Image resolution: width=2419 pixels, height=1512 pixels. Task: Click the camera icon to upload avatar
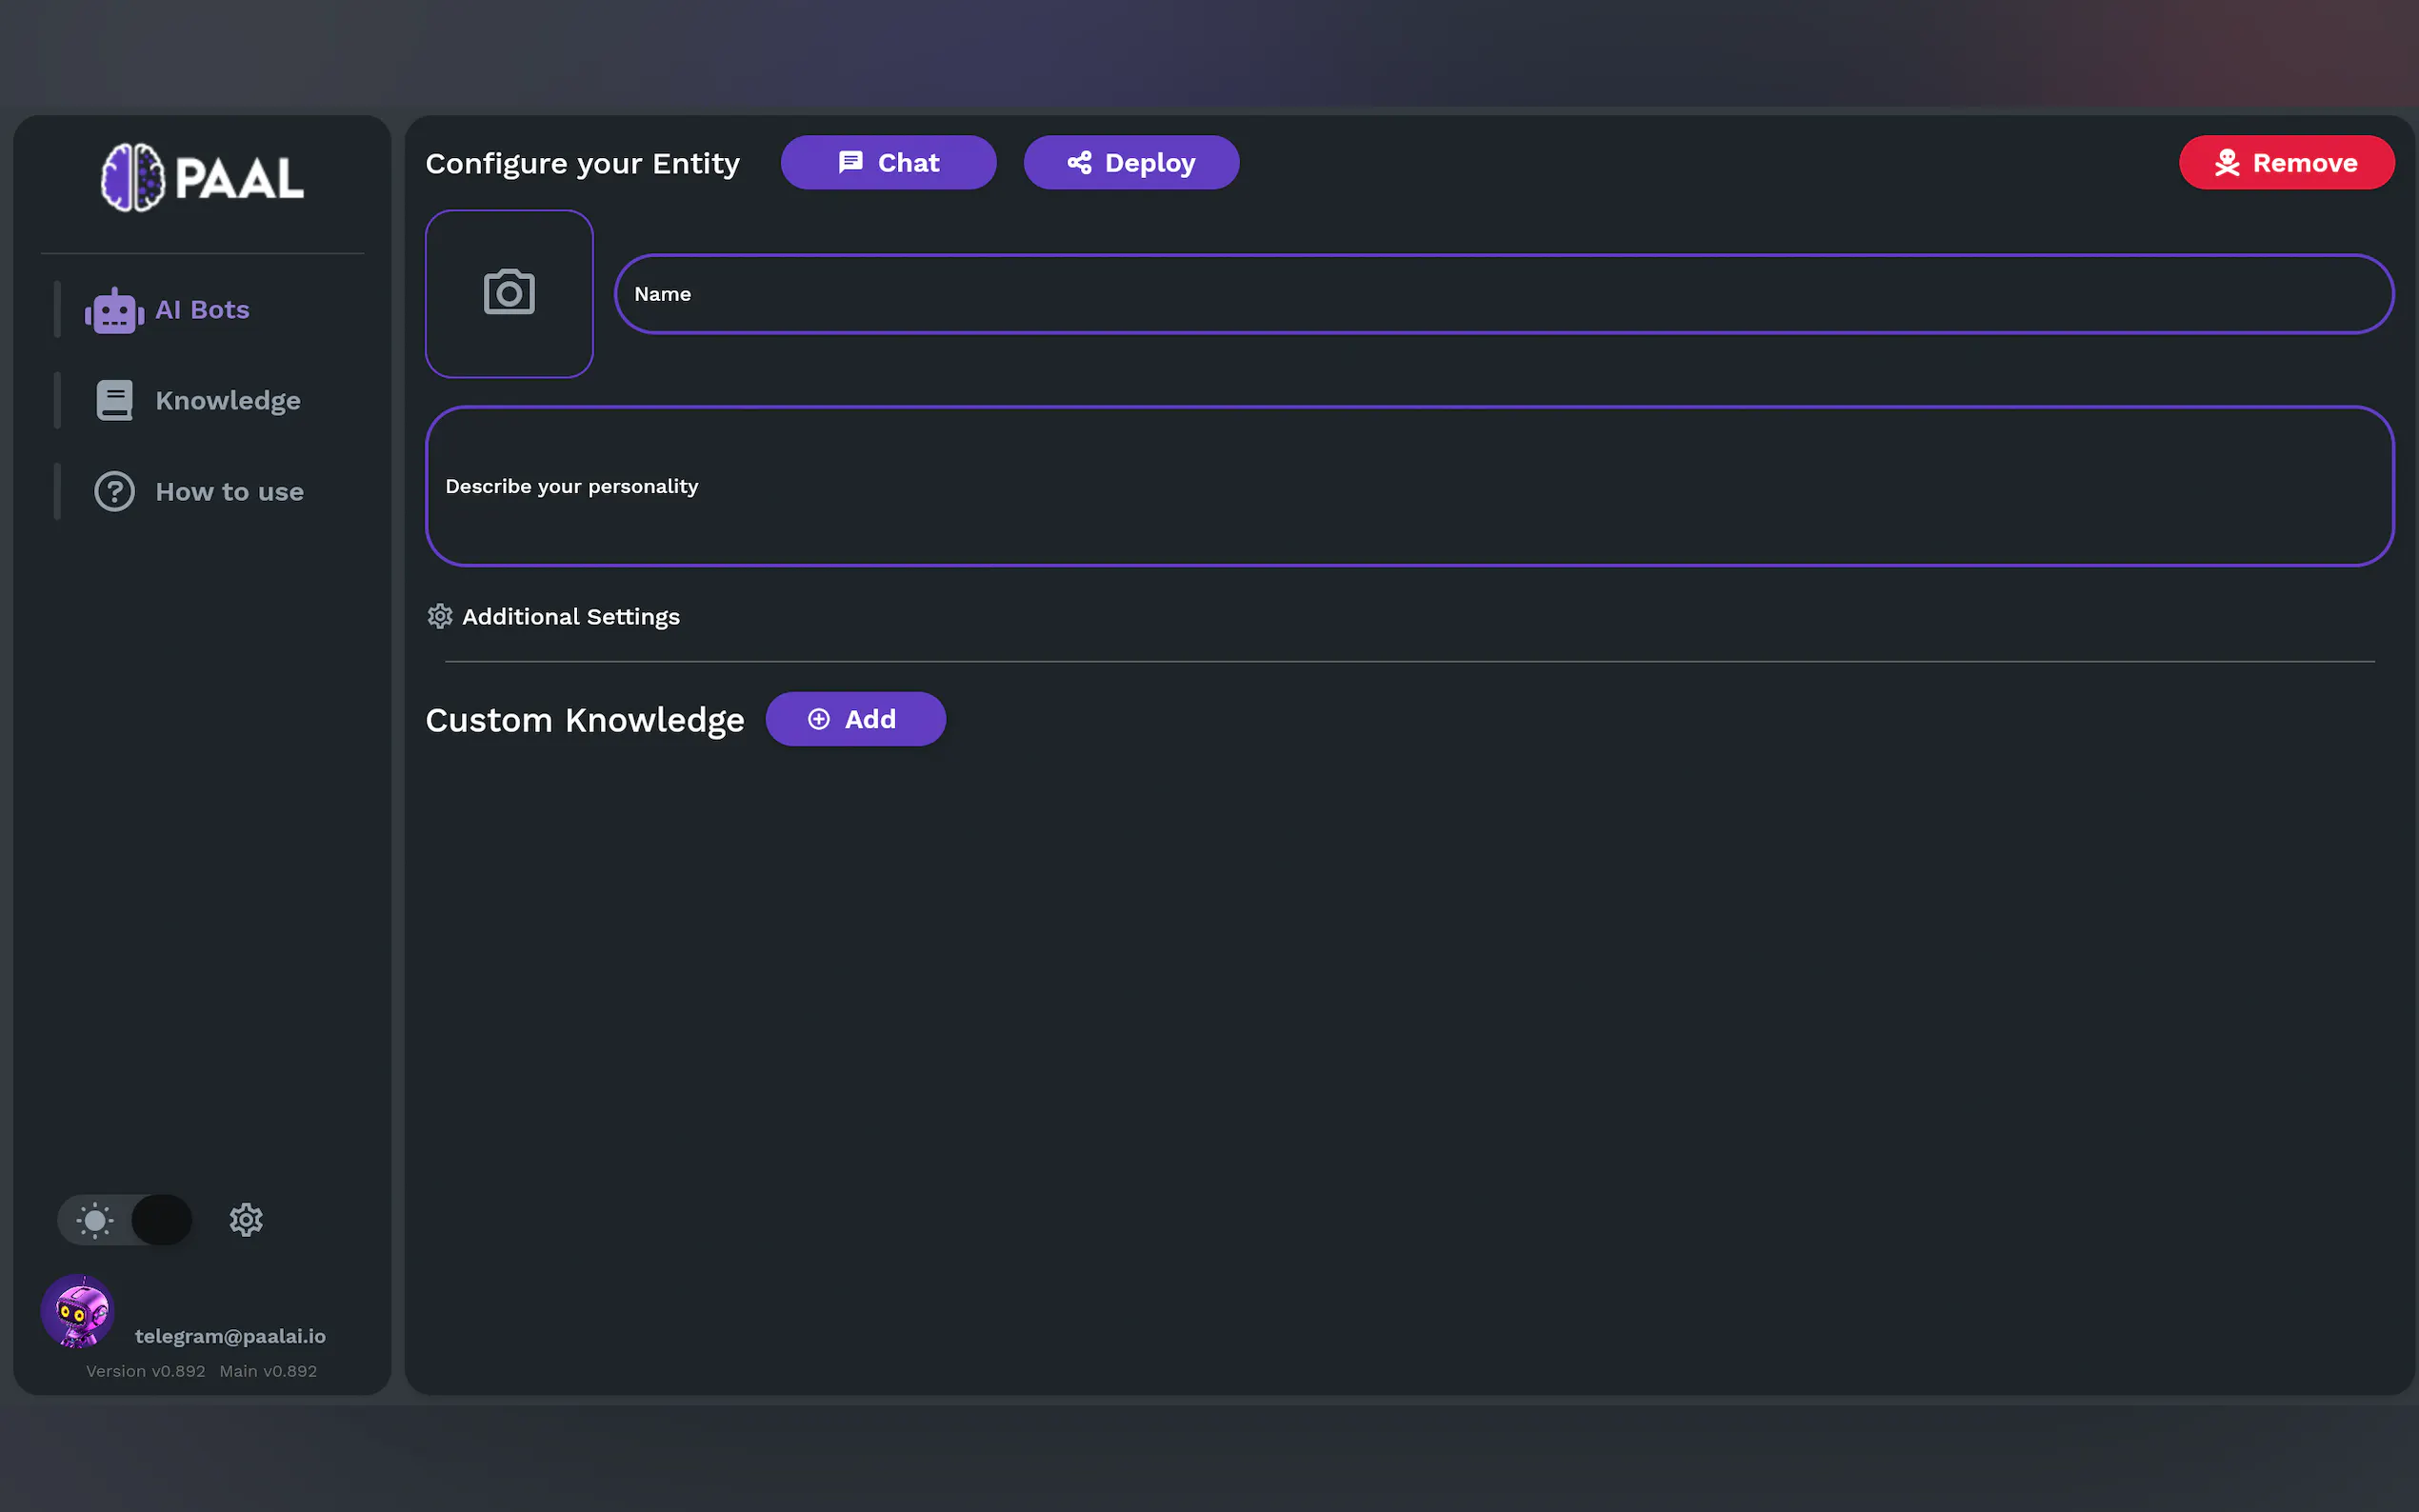[509, 293]
